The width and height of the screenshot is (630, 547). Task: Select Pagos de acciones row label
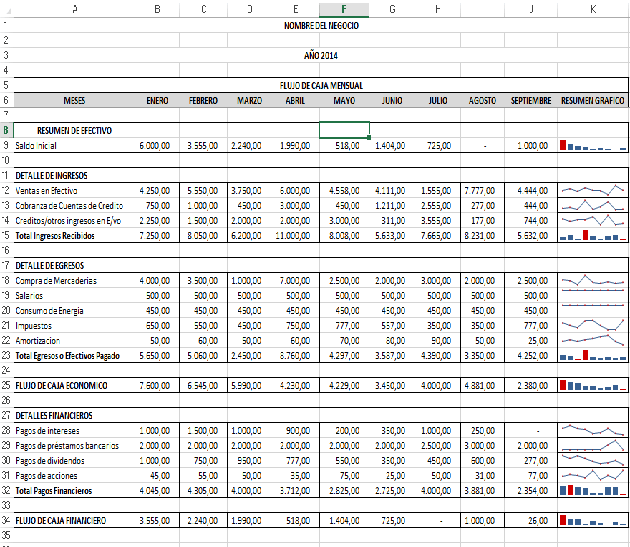click(46, 475)
